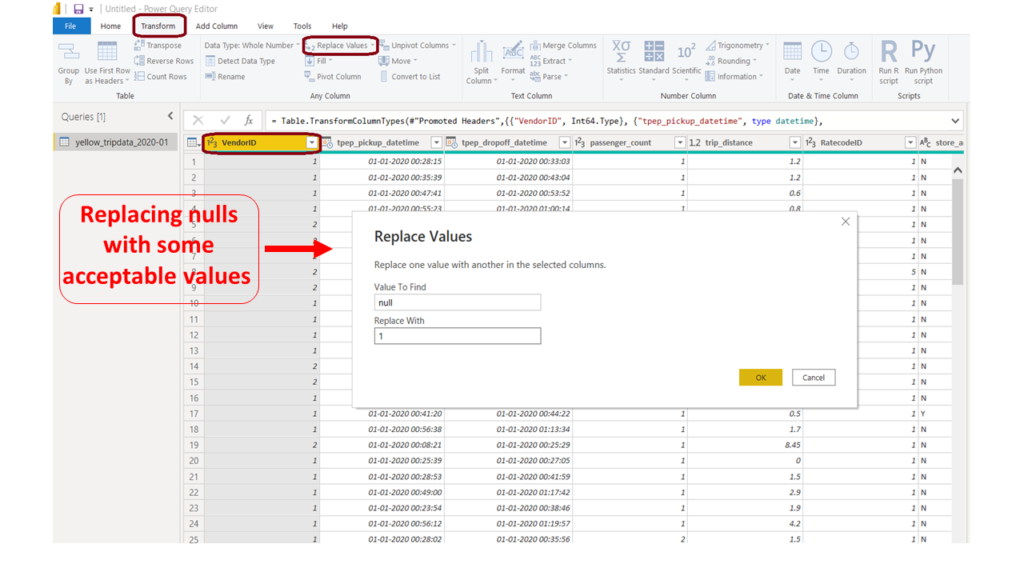
Task: Cancel the Replace Values dialog
Action: click(x=813, y=377)
